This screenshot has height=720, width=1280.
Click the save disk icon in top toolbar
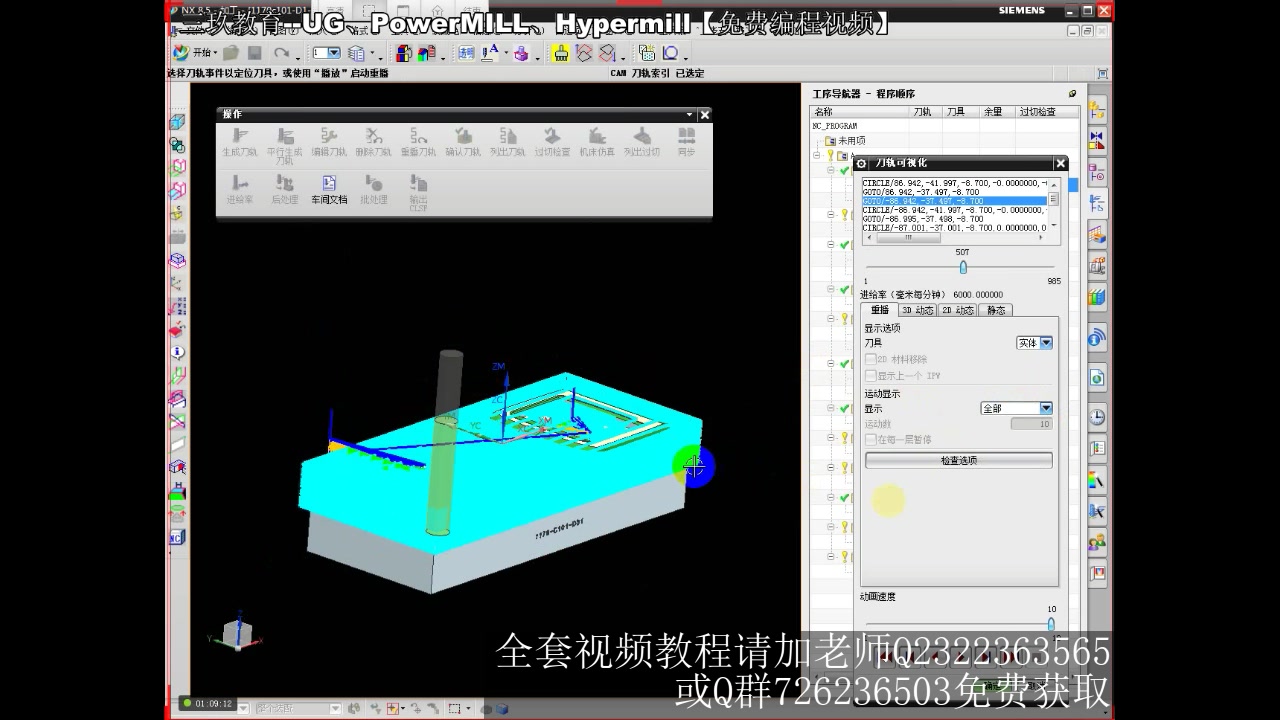coord(255,53)
